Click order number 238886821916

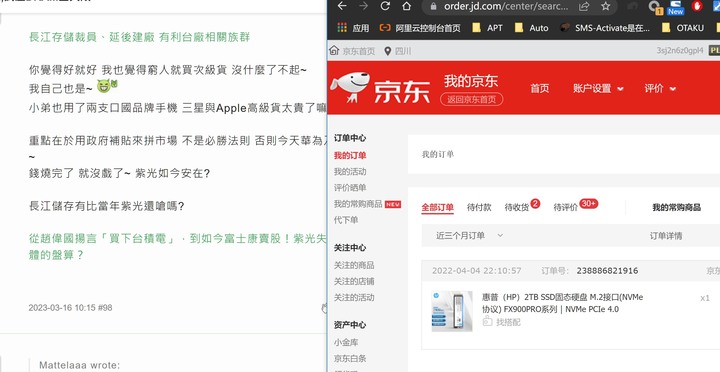(608, 271)
